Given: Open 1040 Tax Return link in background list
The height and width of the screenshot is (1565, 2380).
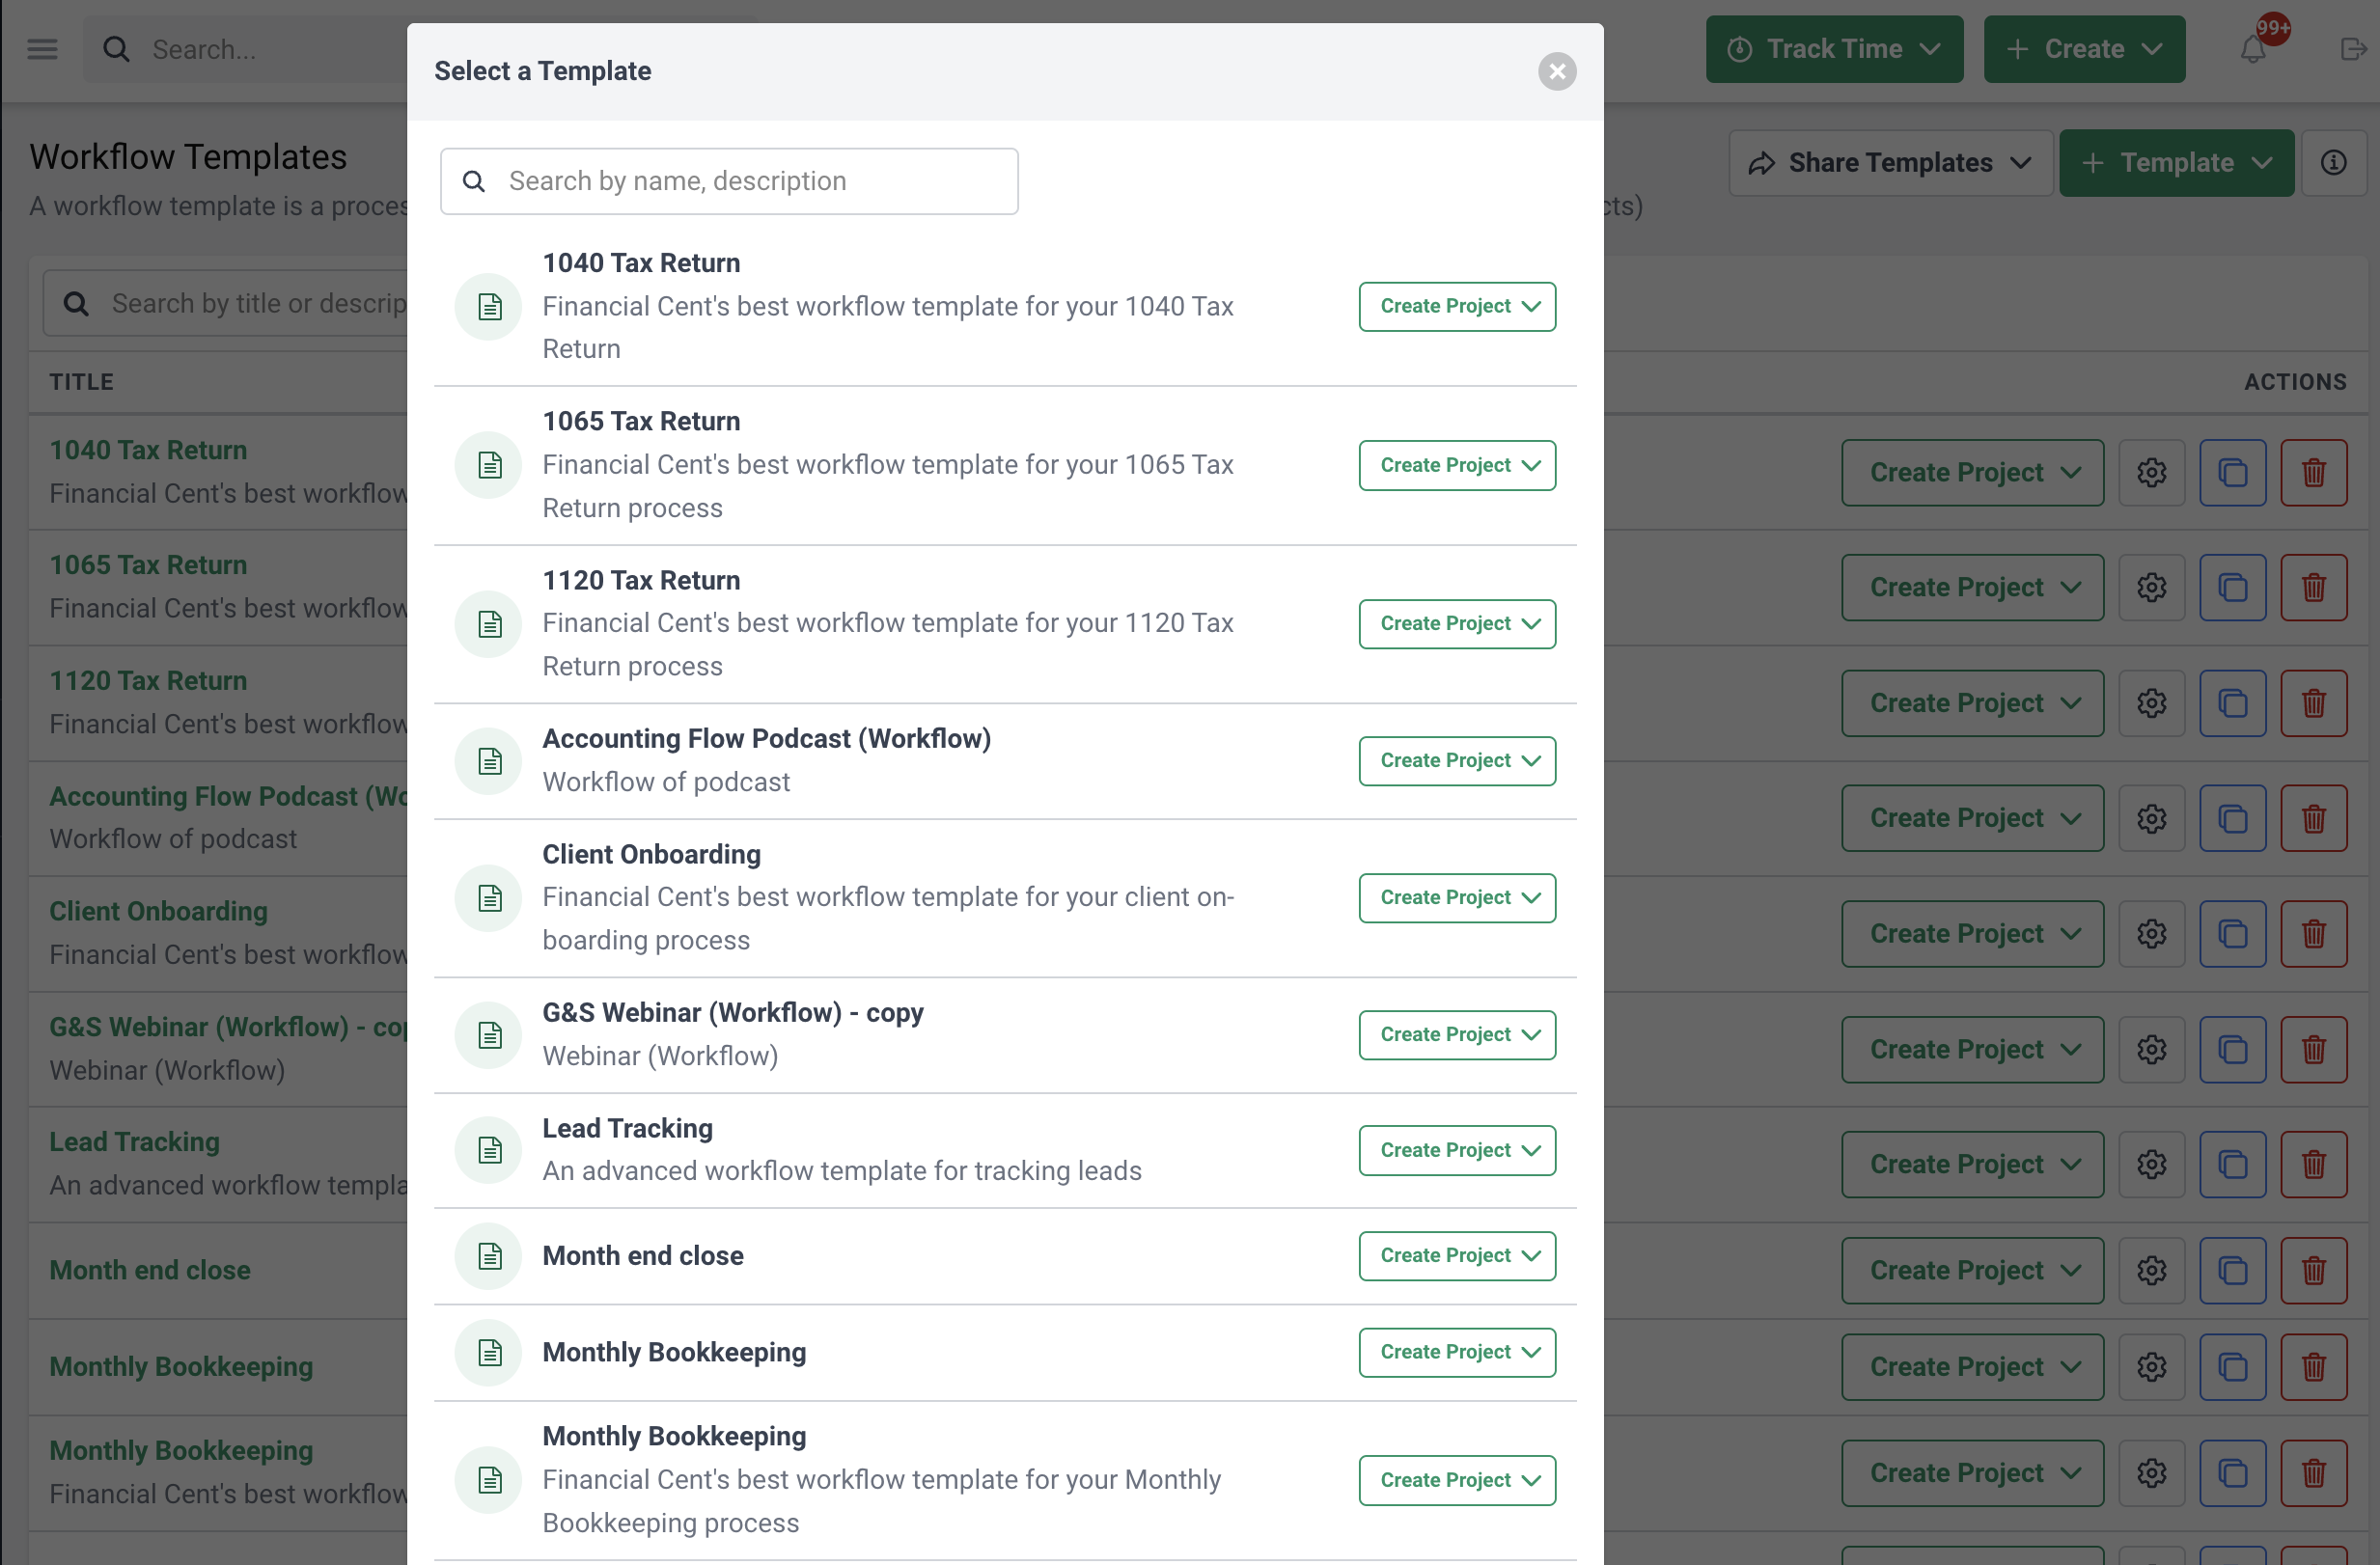Looking at the screenshot, I should pyautogui.click(x=148, y=451).
